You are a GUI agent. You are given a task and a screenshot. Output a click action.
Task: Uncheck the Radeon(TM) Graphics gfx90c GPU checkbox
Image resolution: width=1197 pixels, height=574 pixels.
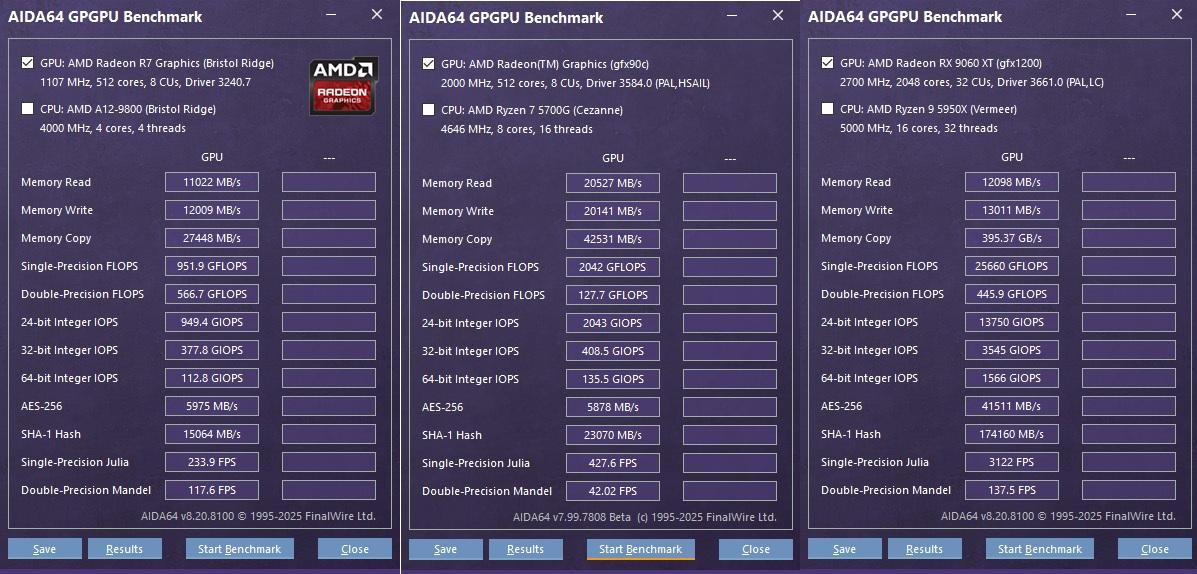pyautogui.click(x=428, y=63)
